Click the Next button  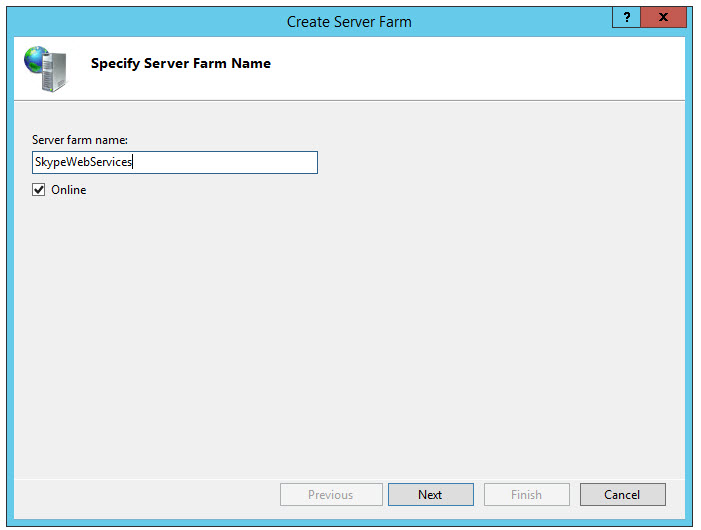(x=430, y=495)
